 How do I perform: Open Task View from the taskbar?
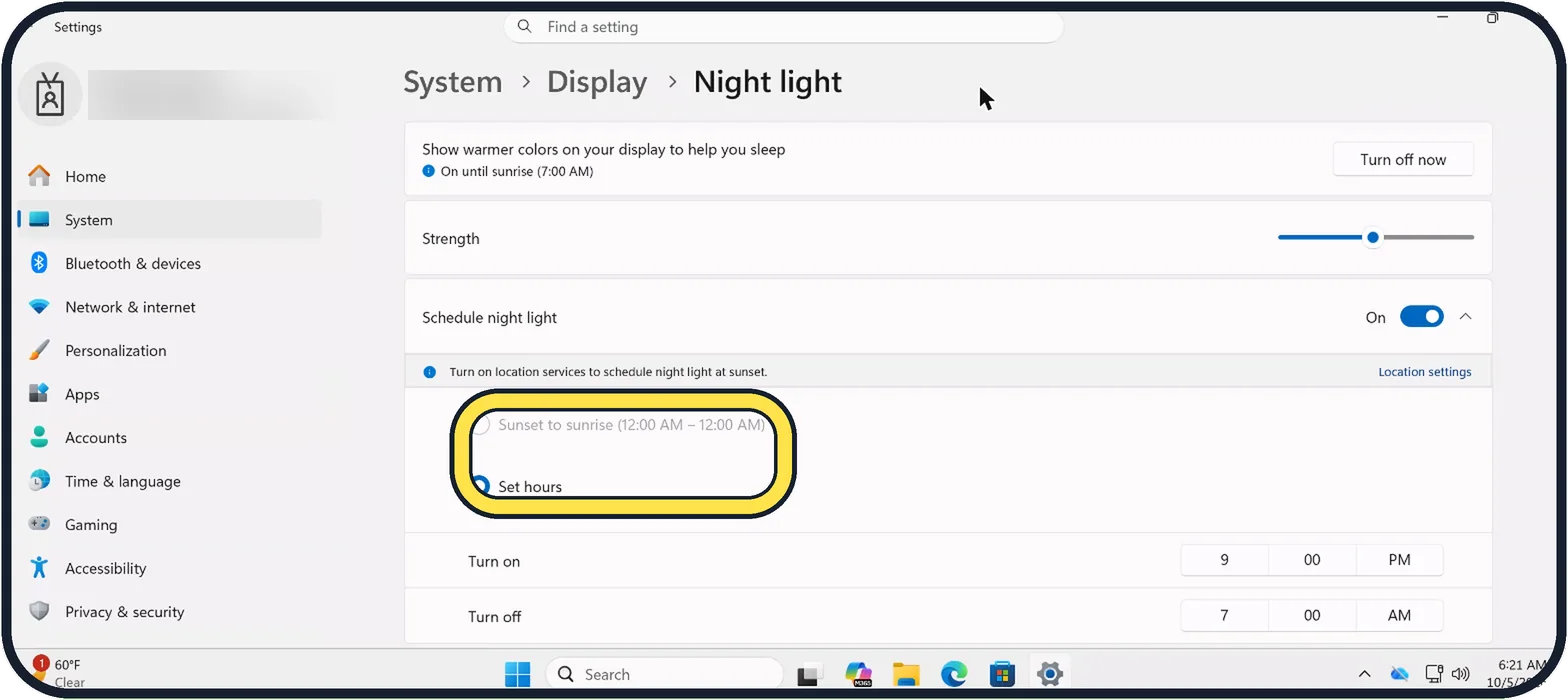click(809, 674)
